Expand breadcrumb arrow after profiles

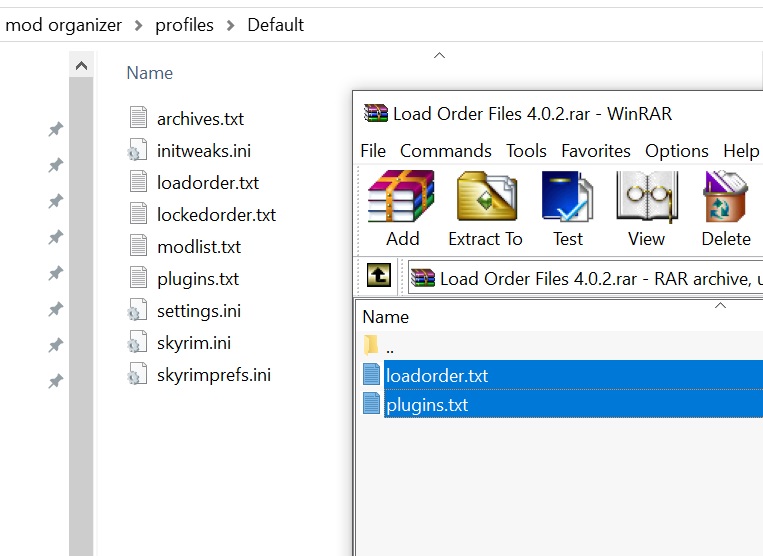point(231,25)
